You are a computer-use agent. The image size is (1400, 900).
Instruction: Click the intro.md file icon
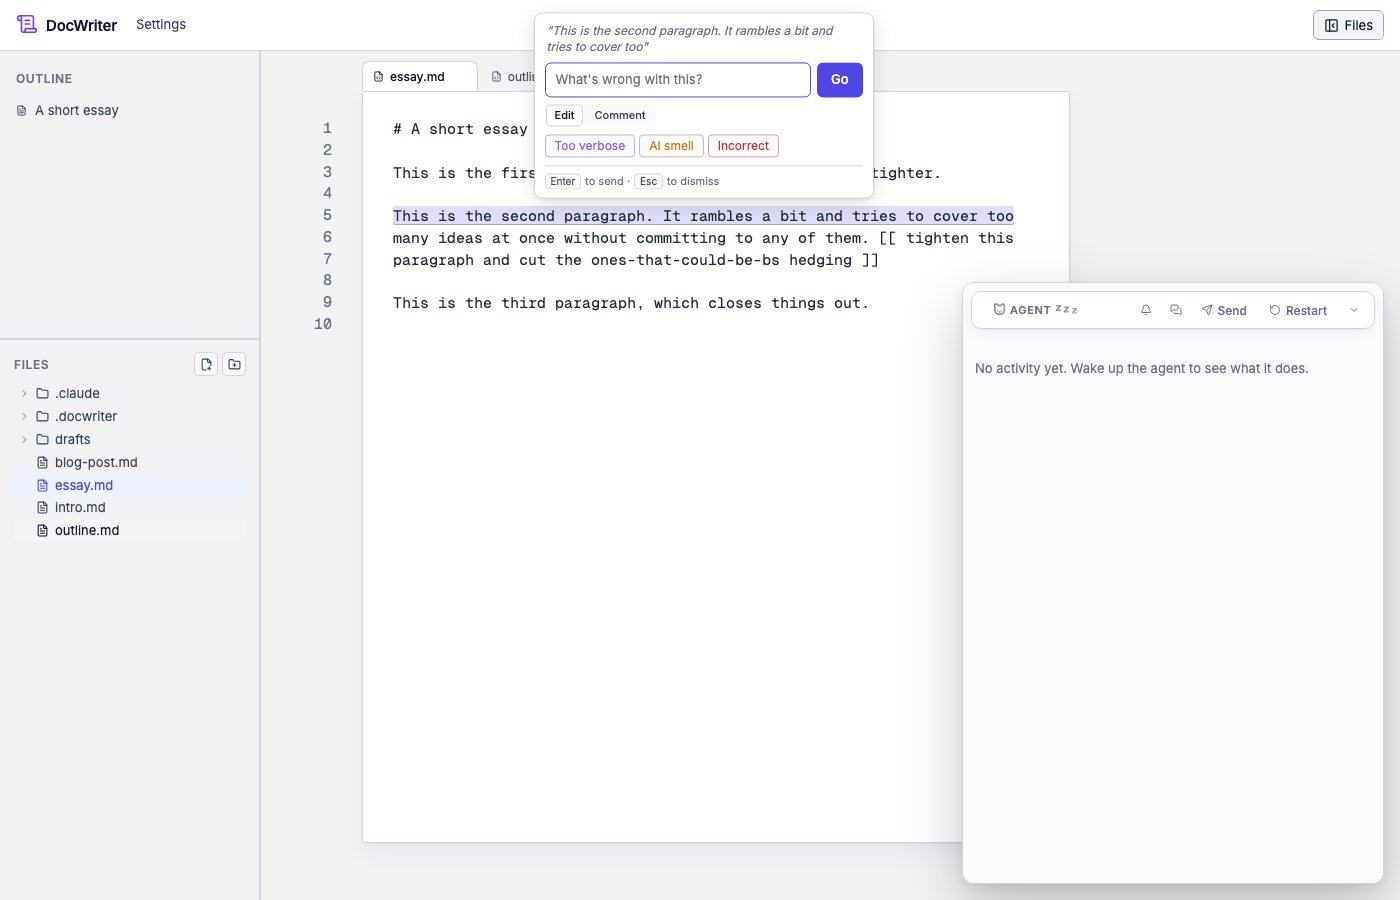point(42,507)
